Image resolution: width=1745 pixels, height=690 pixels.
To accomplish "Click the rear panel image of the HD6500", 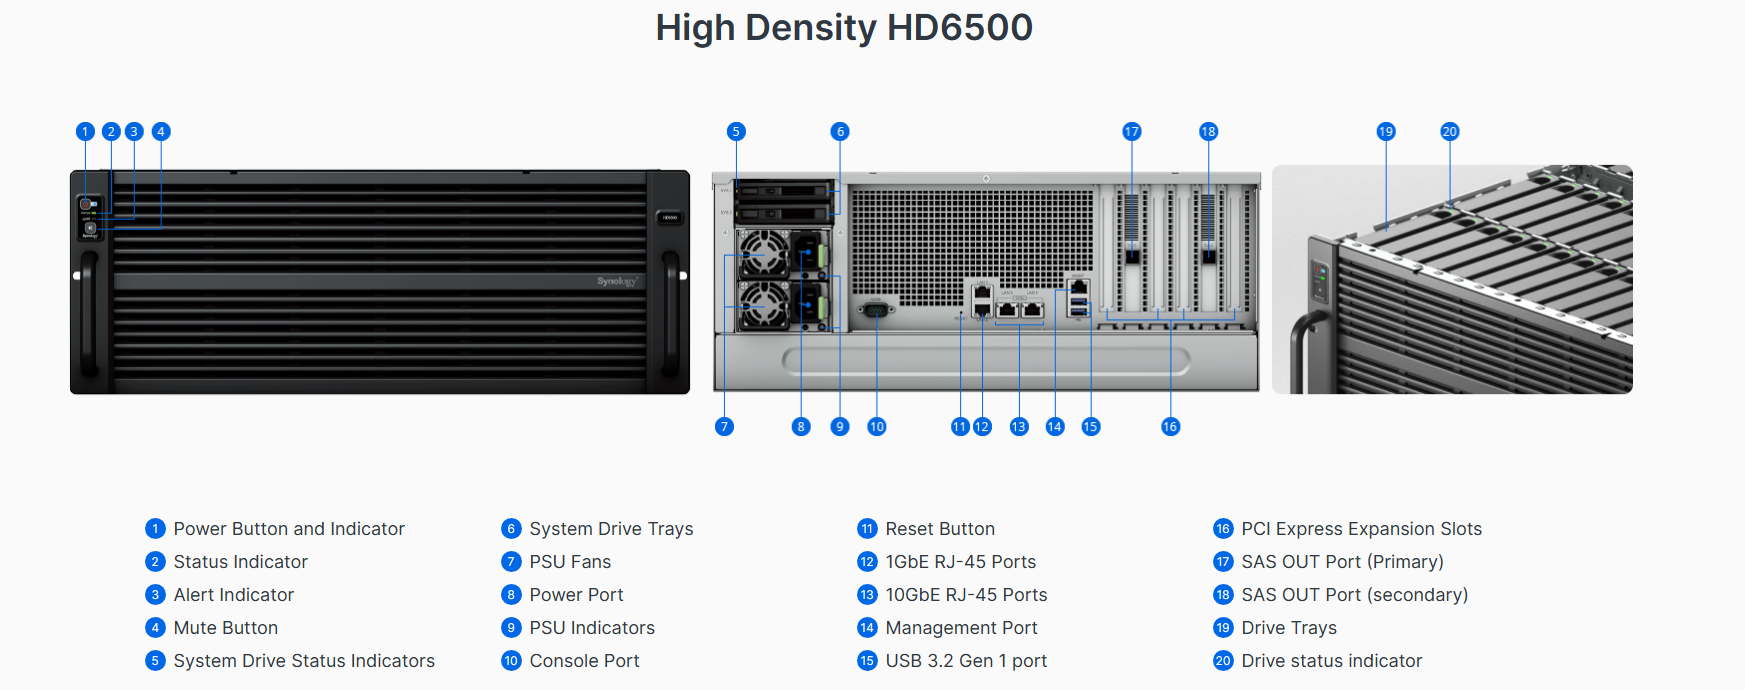I will 986,281.
